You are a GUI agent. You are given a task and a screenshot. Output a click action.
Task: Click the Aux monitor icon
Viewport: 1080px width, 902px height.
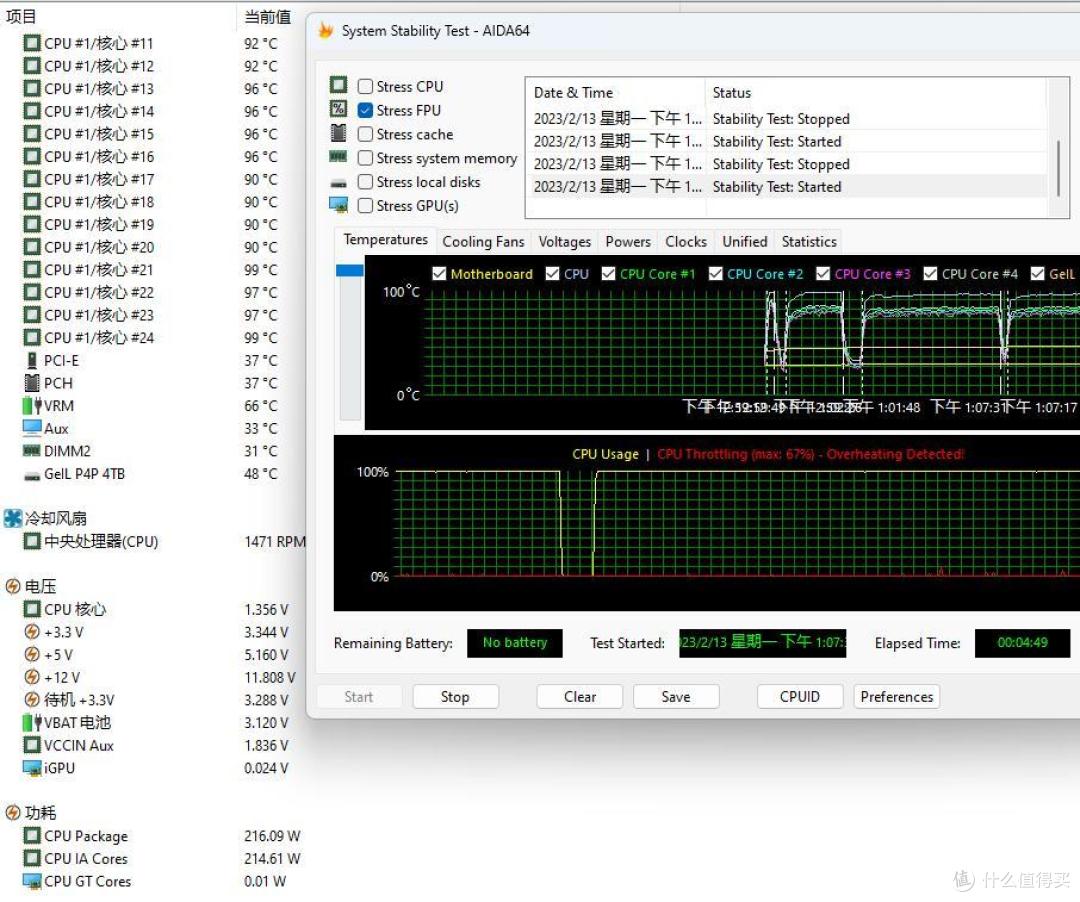coord(32,428)
